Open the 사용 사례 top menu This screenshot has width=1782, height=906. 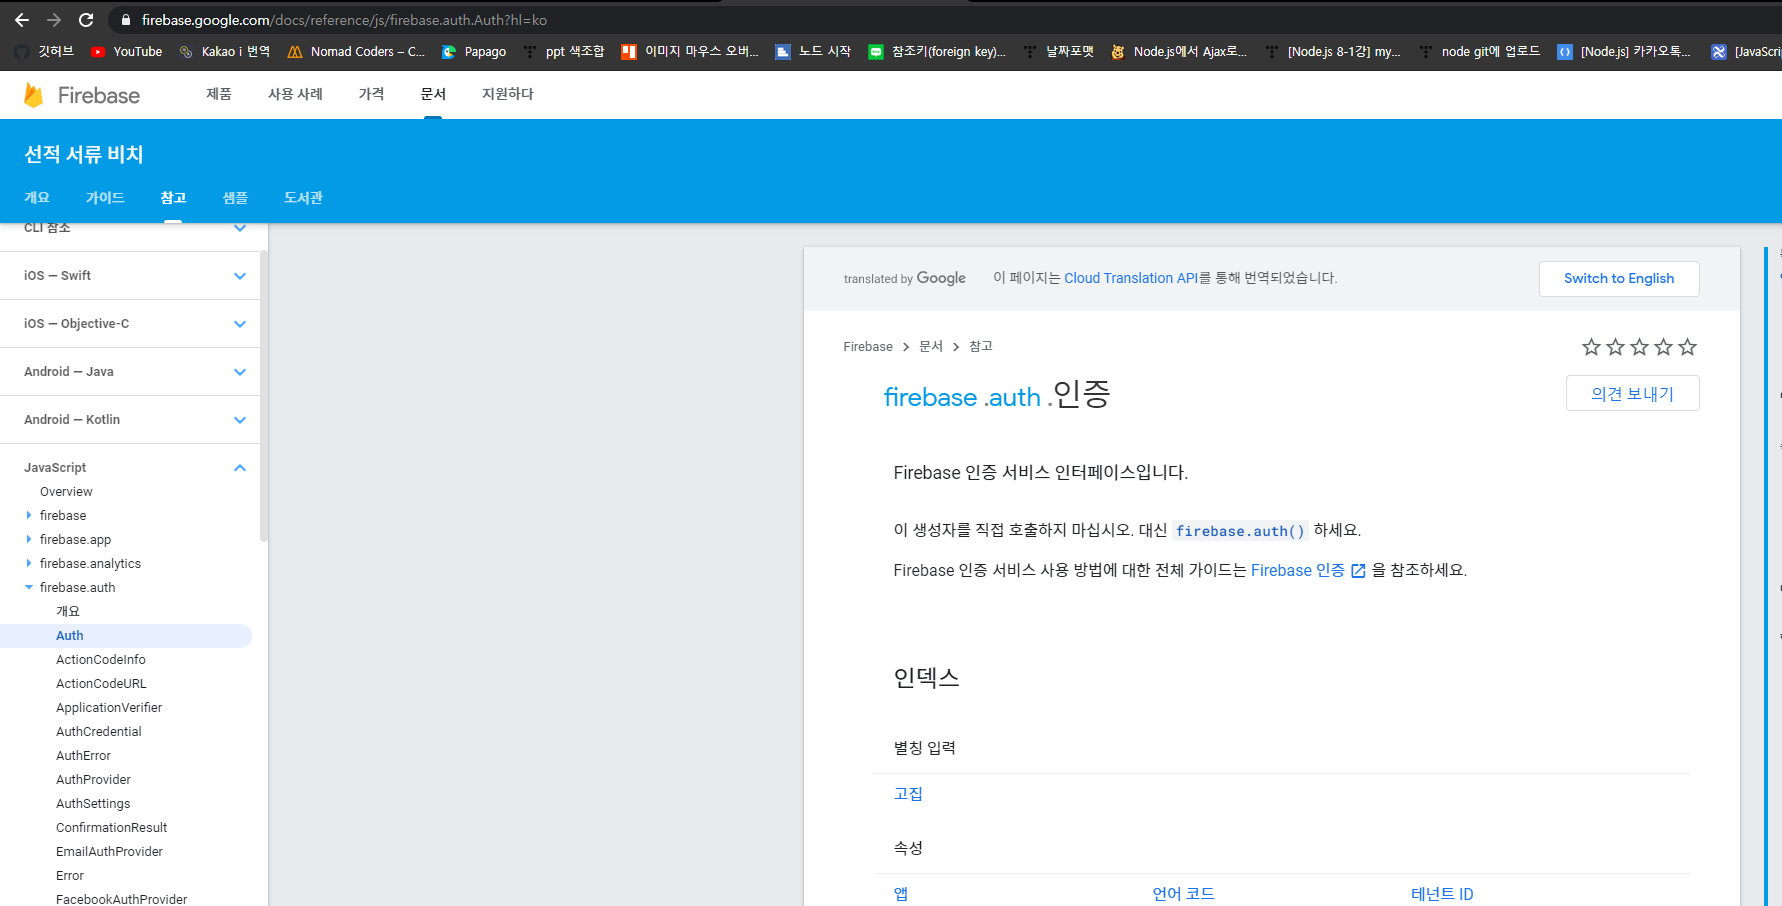(x=295, y=94)
